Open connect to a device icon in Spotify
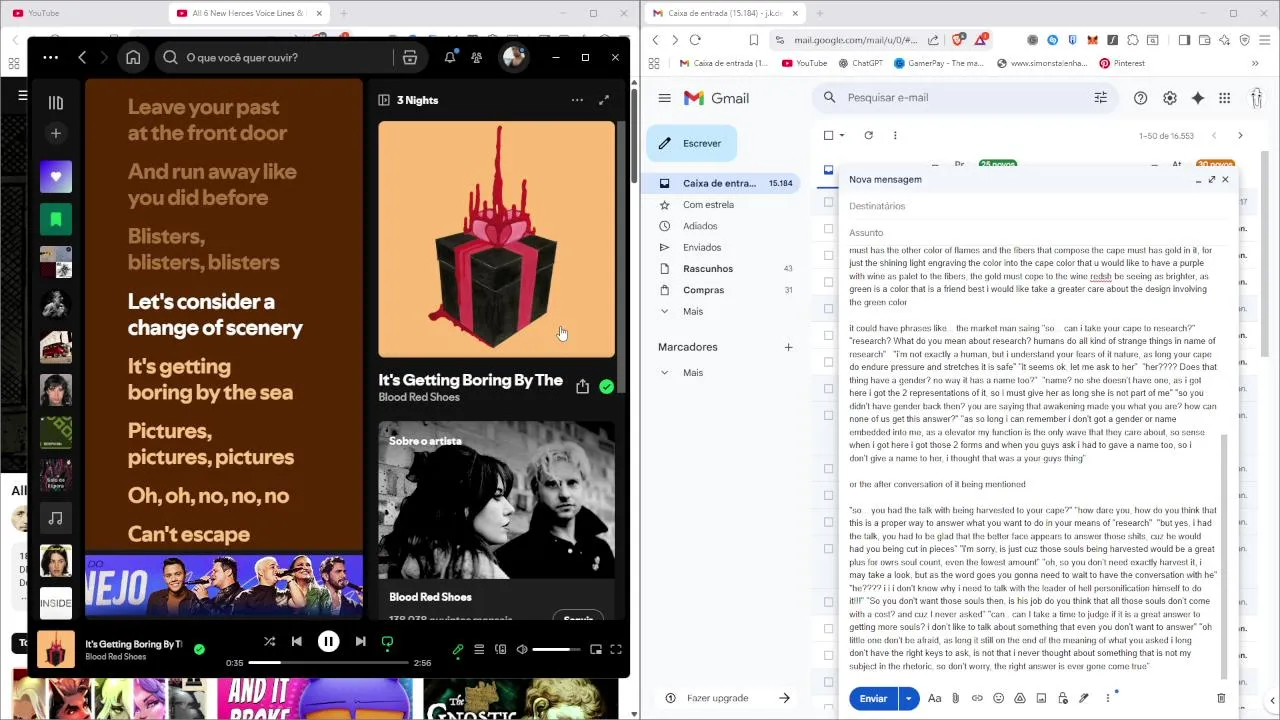This screenshot has width=1280, height=720. tap(501, 649)
